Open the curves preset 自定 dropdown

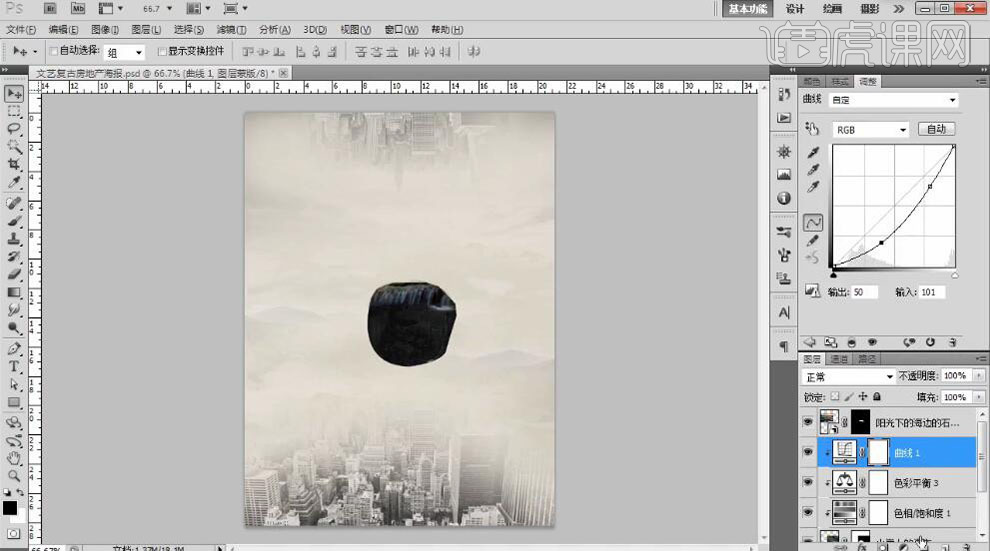[894, 100]
